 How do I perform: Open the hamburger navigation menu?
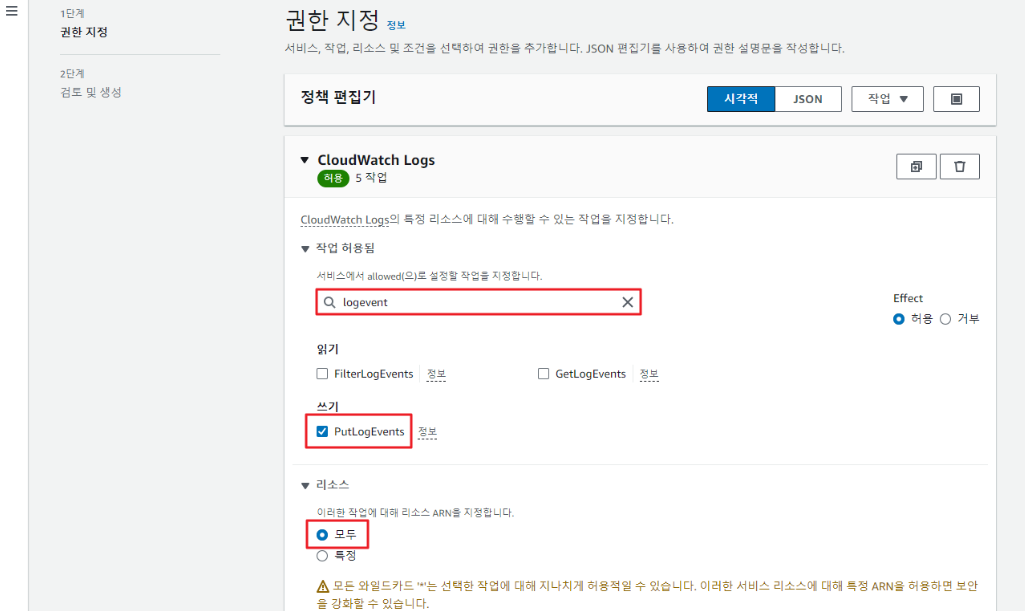[12, 11]
